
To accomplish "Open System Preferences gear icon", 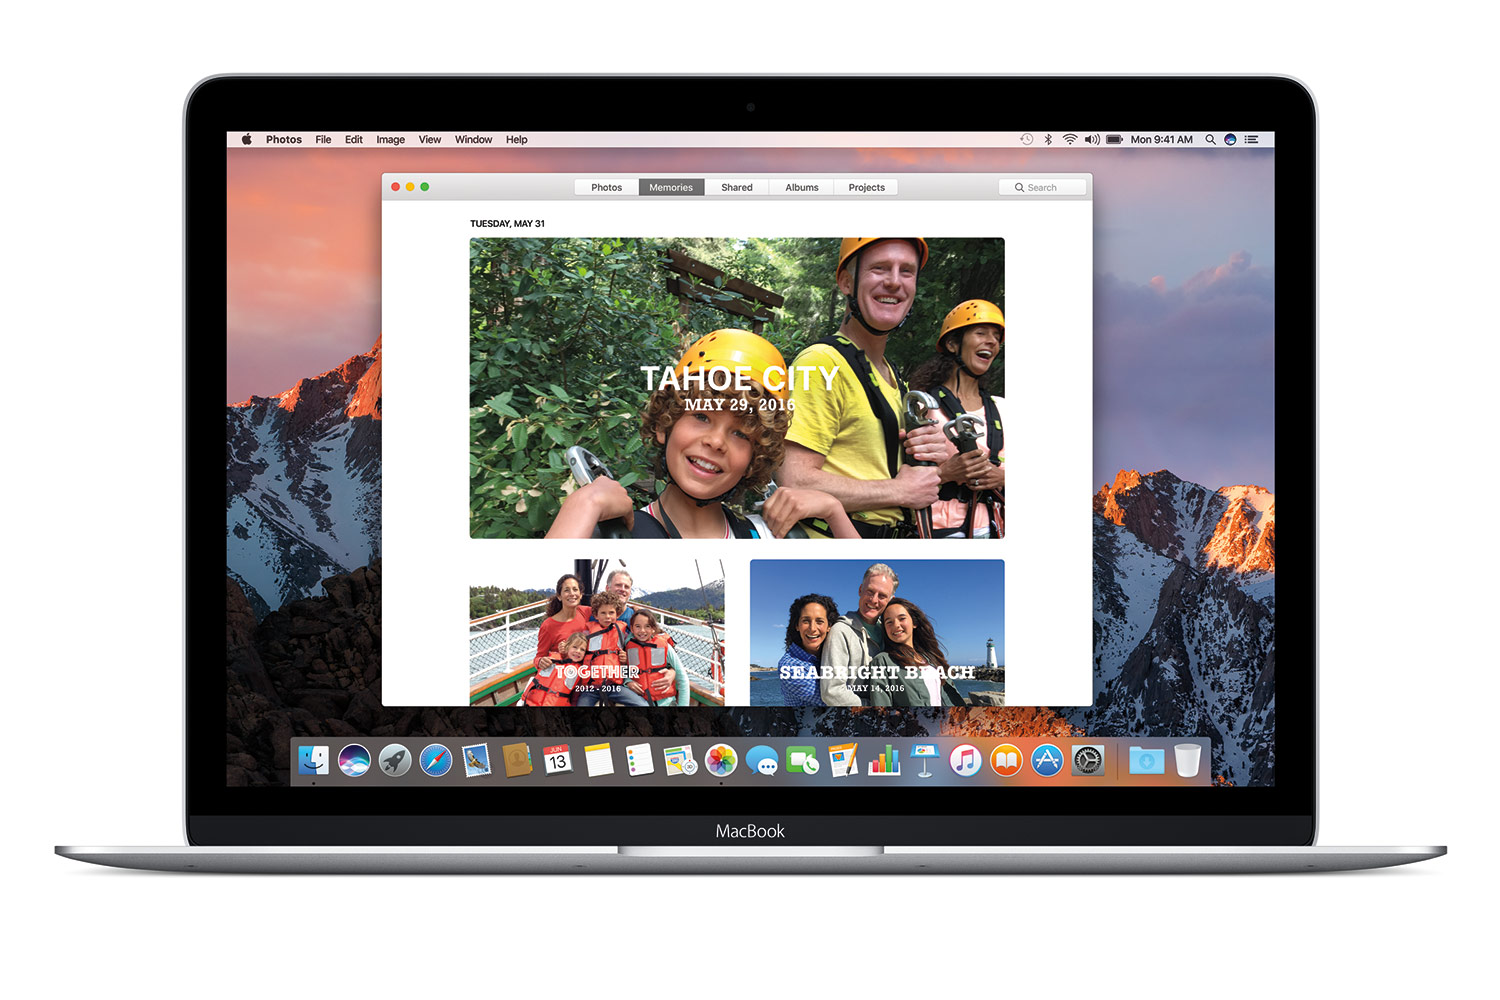I will 1088,760.
